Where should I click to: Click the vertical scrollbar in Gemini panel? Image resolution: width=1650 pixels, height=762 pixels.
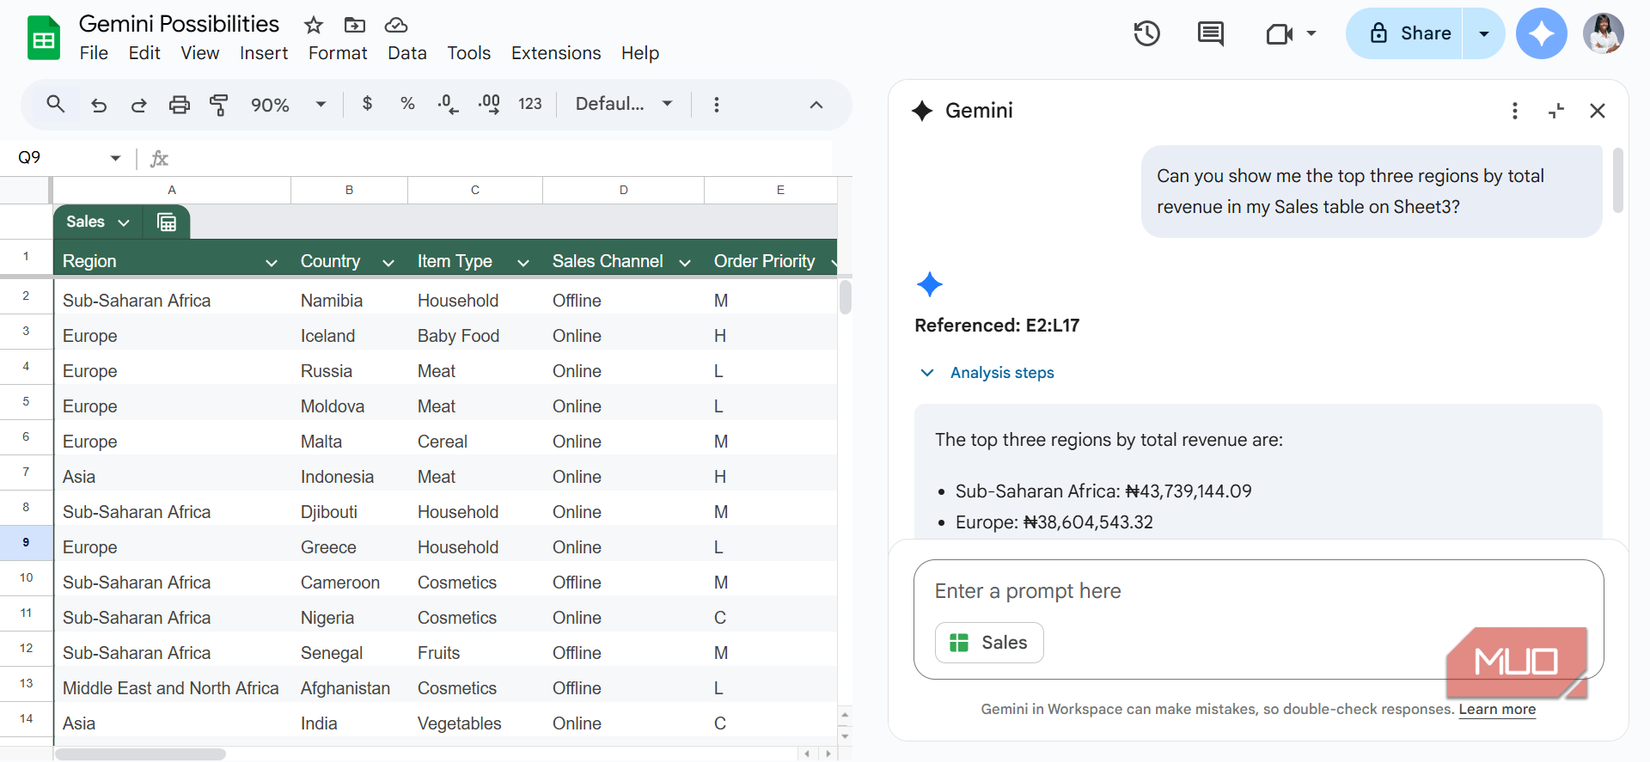[1618, 180]
